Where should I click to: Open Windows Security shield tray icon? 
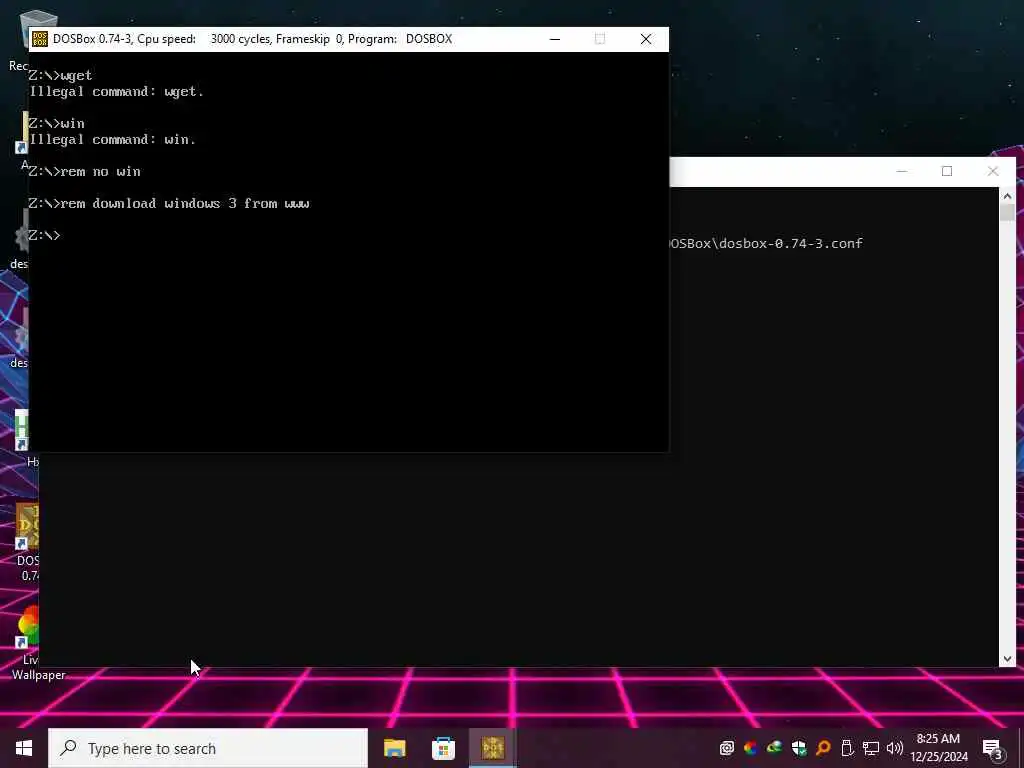coord(799,748)
